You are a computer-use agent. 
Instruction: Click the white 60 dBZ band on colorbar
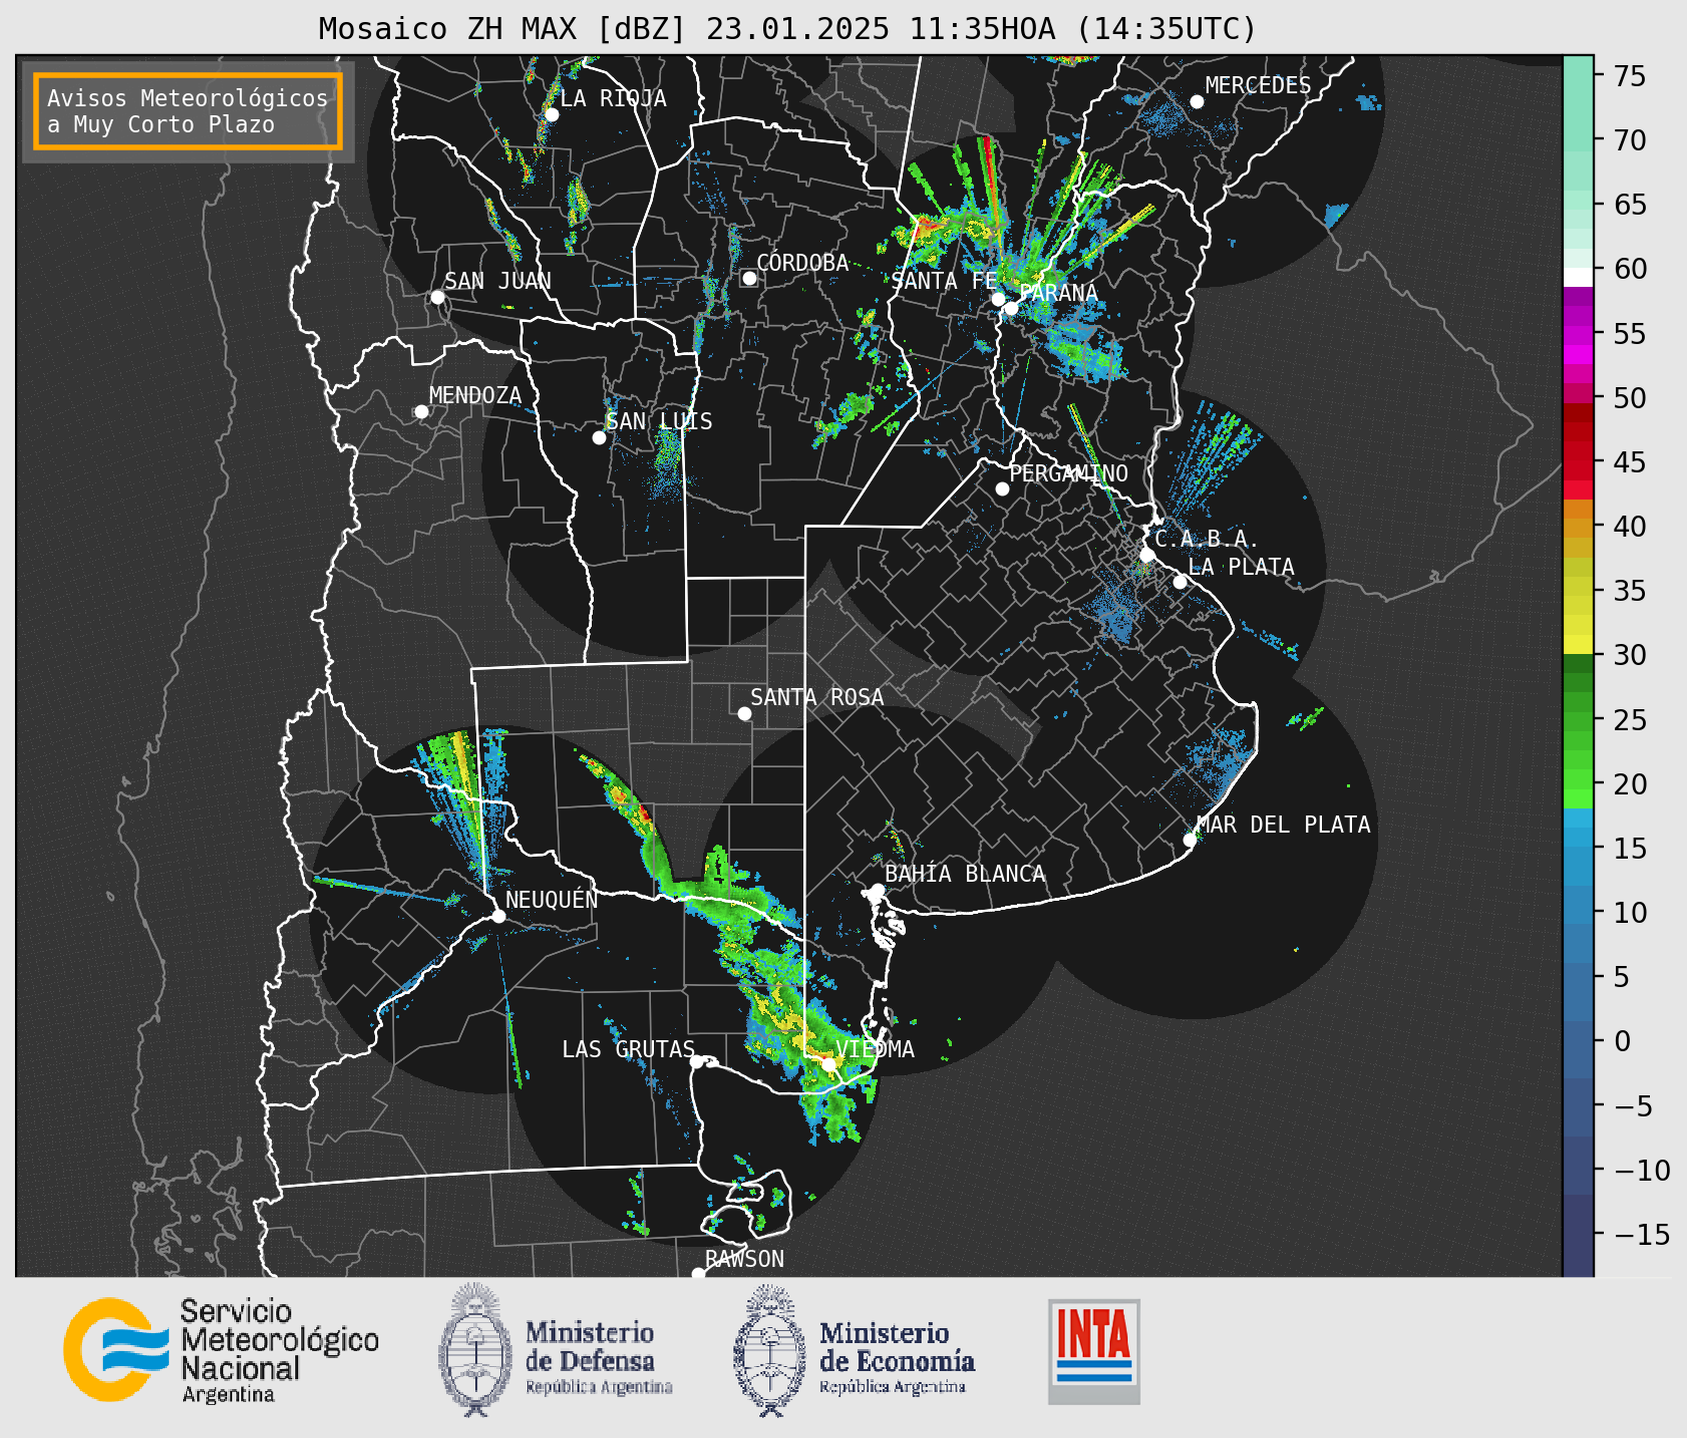click(x=1578, y=276)
